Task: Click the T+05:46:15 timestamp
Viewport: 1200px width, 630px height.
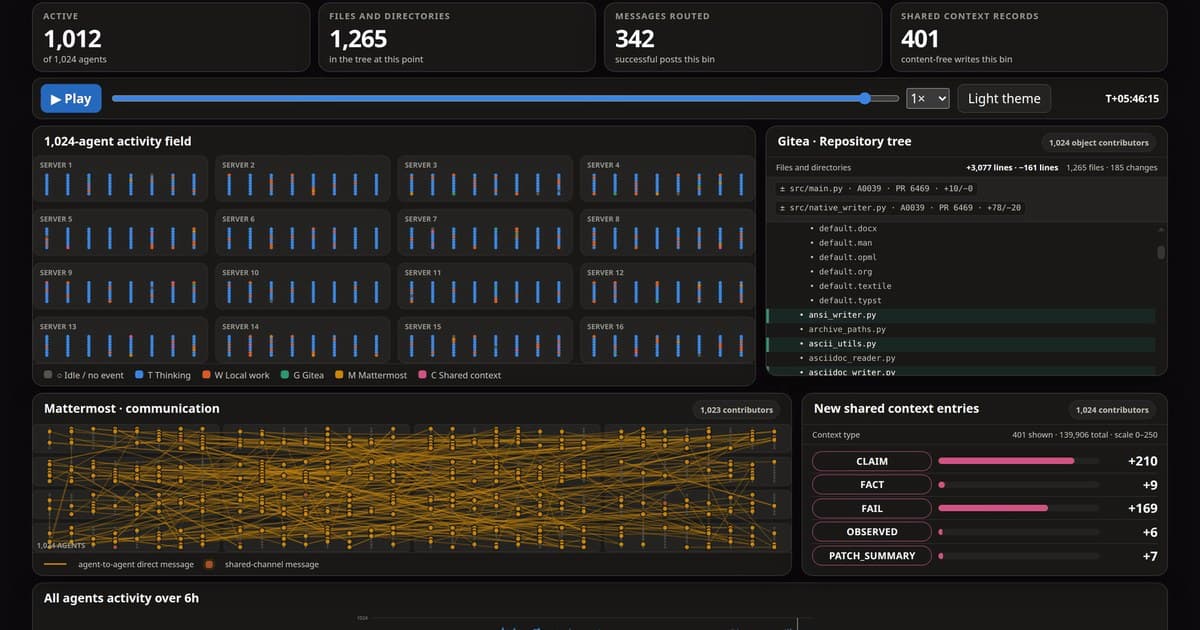Action: pyautogui.click(x=1132, y=98)
